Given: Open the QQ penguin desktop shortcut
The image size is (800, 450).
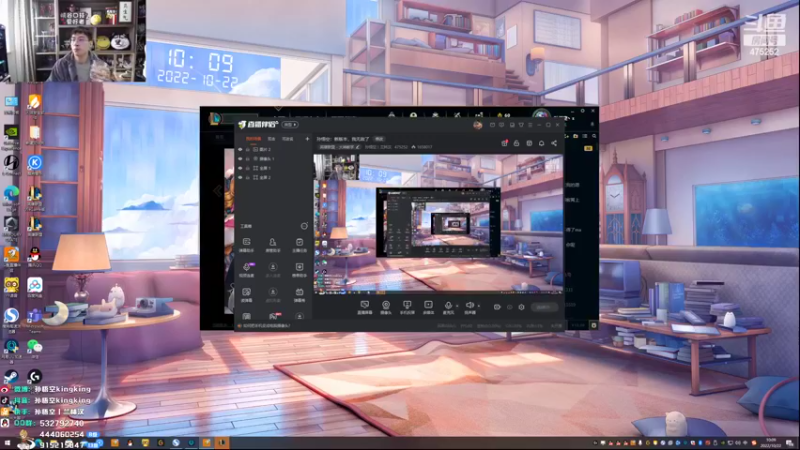Looking at the screenshot, I should coord(35,255).
